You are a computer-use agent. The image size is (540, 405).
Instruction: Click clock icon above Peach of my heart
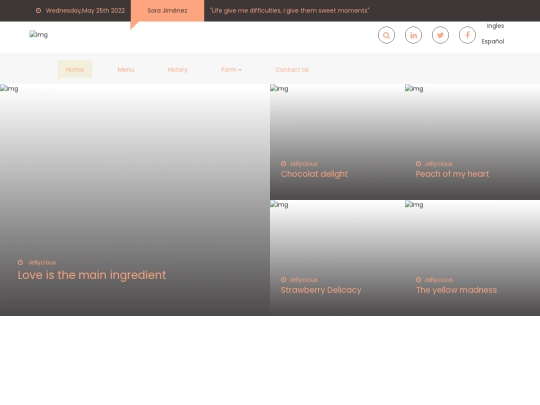418,164
